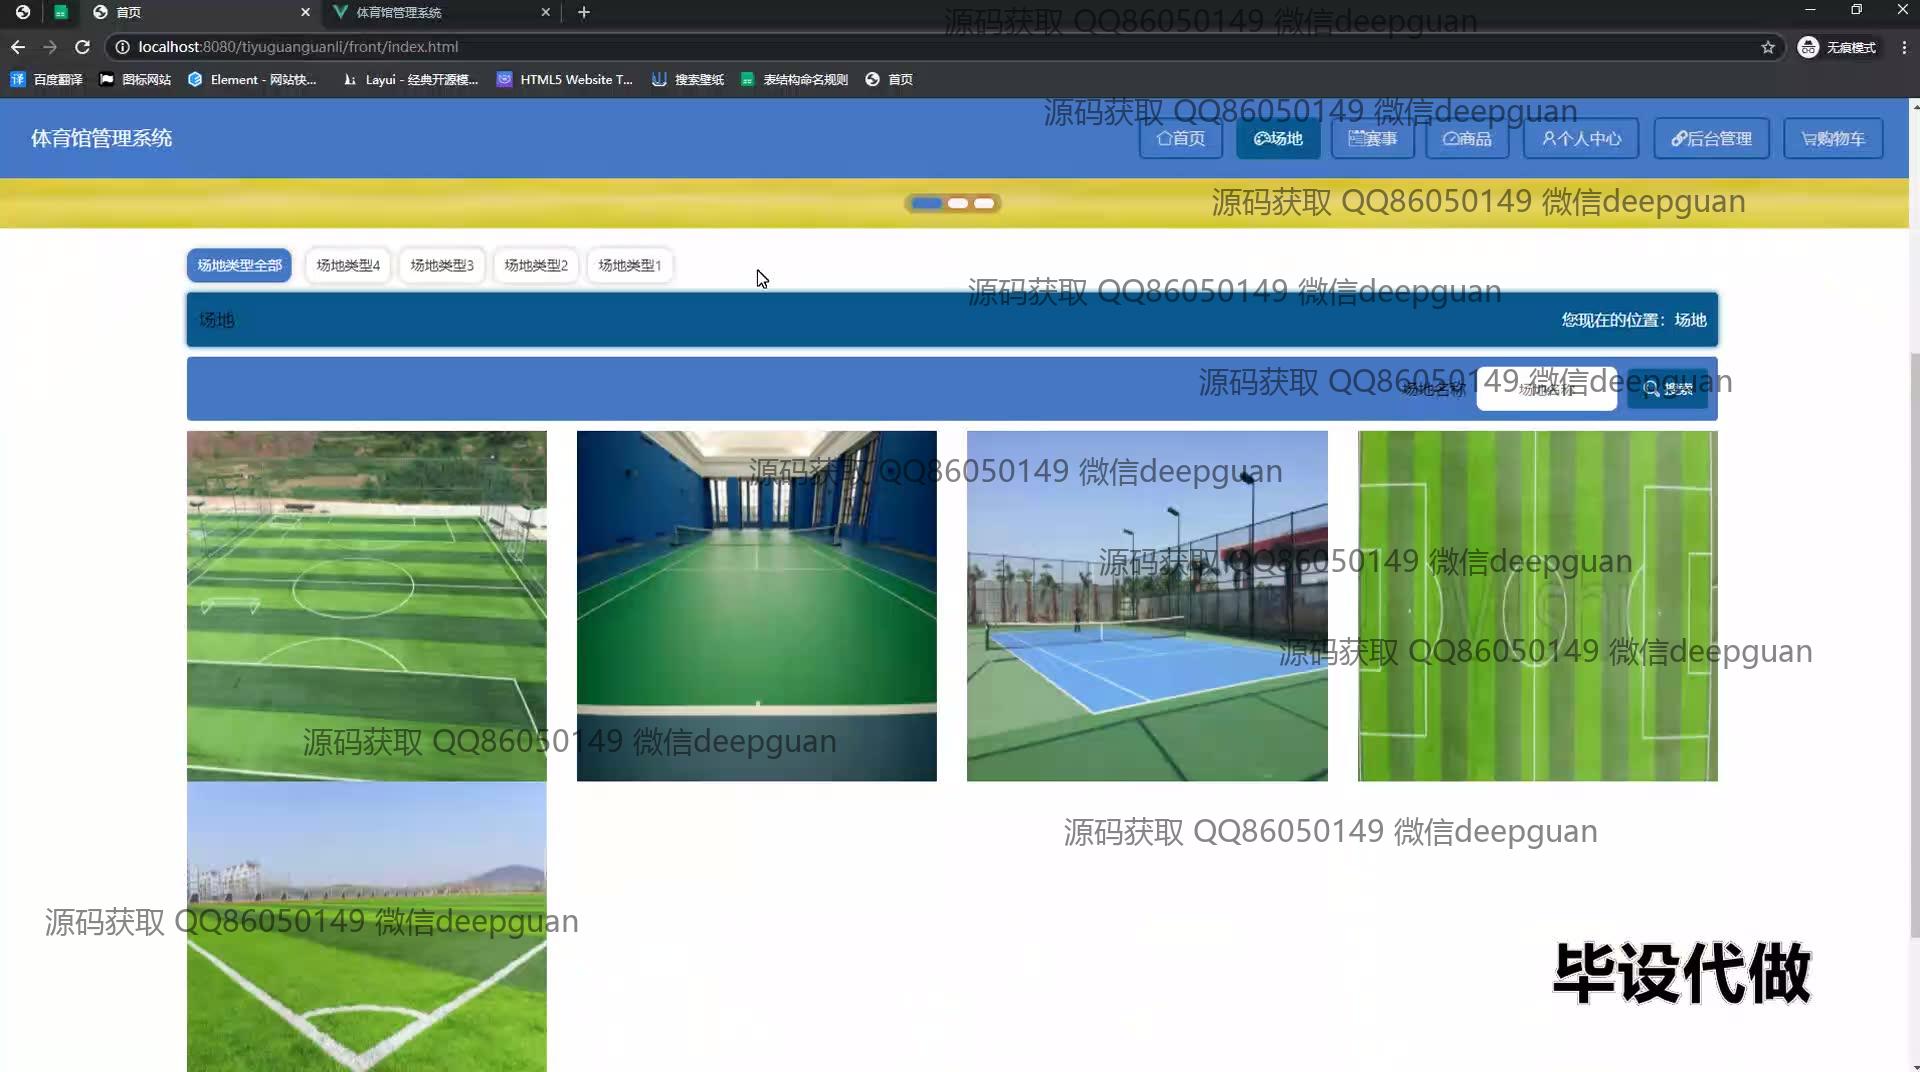Open the 商品 navigation button
The height and width of the screenshot is (1072, 1920).
(x=1467, y=138)
